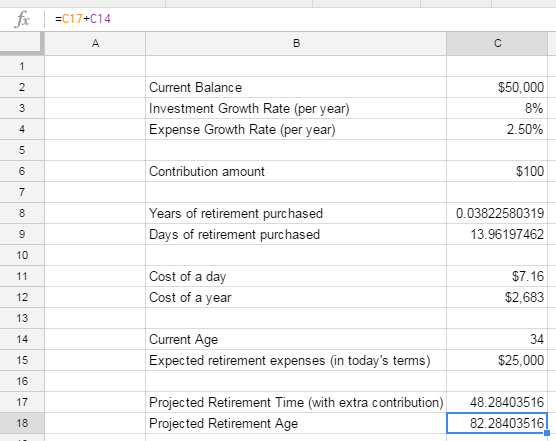Click the 13.96197462 days value cell

[497, 234]
